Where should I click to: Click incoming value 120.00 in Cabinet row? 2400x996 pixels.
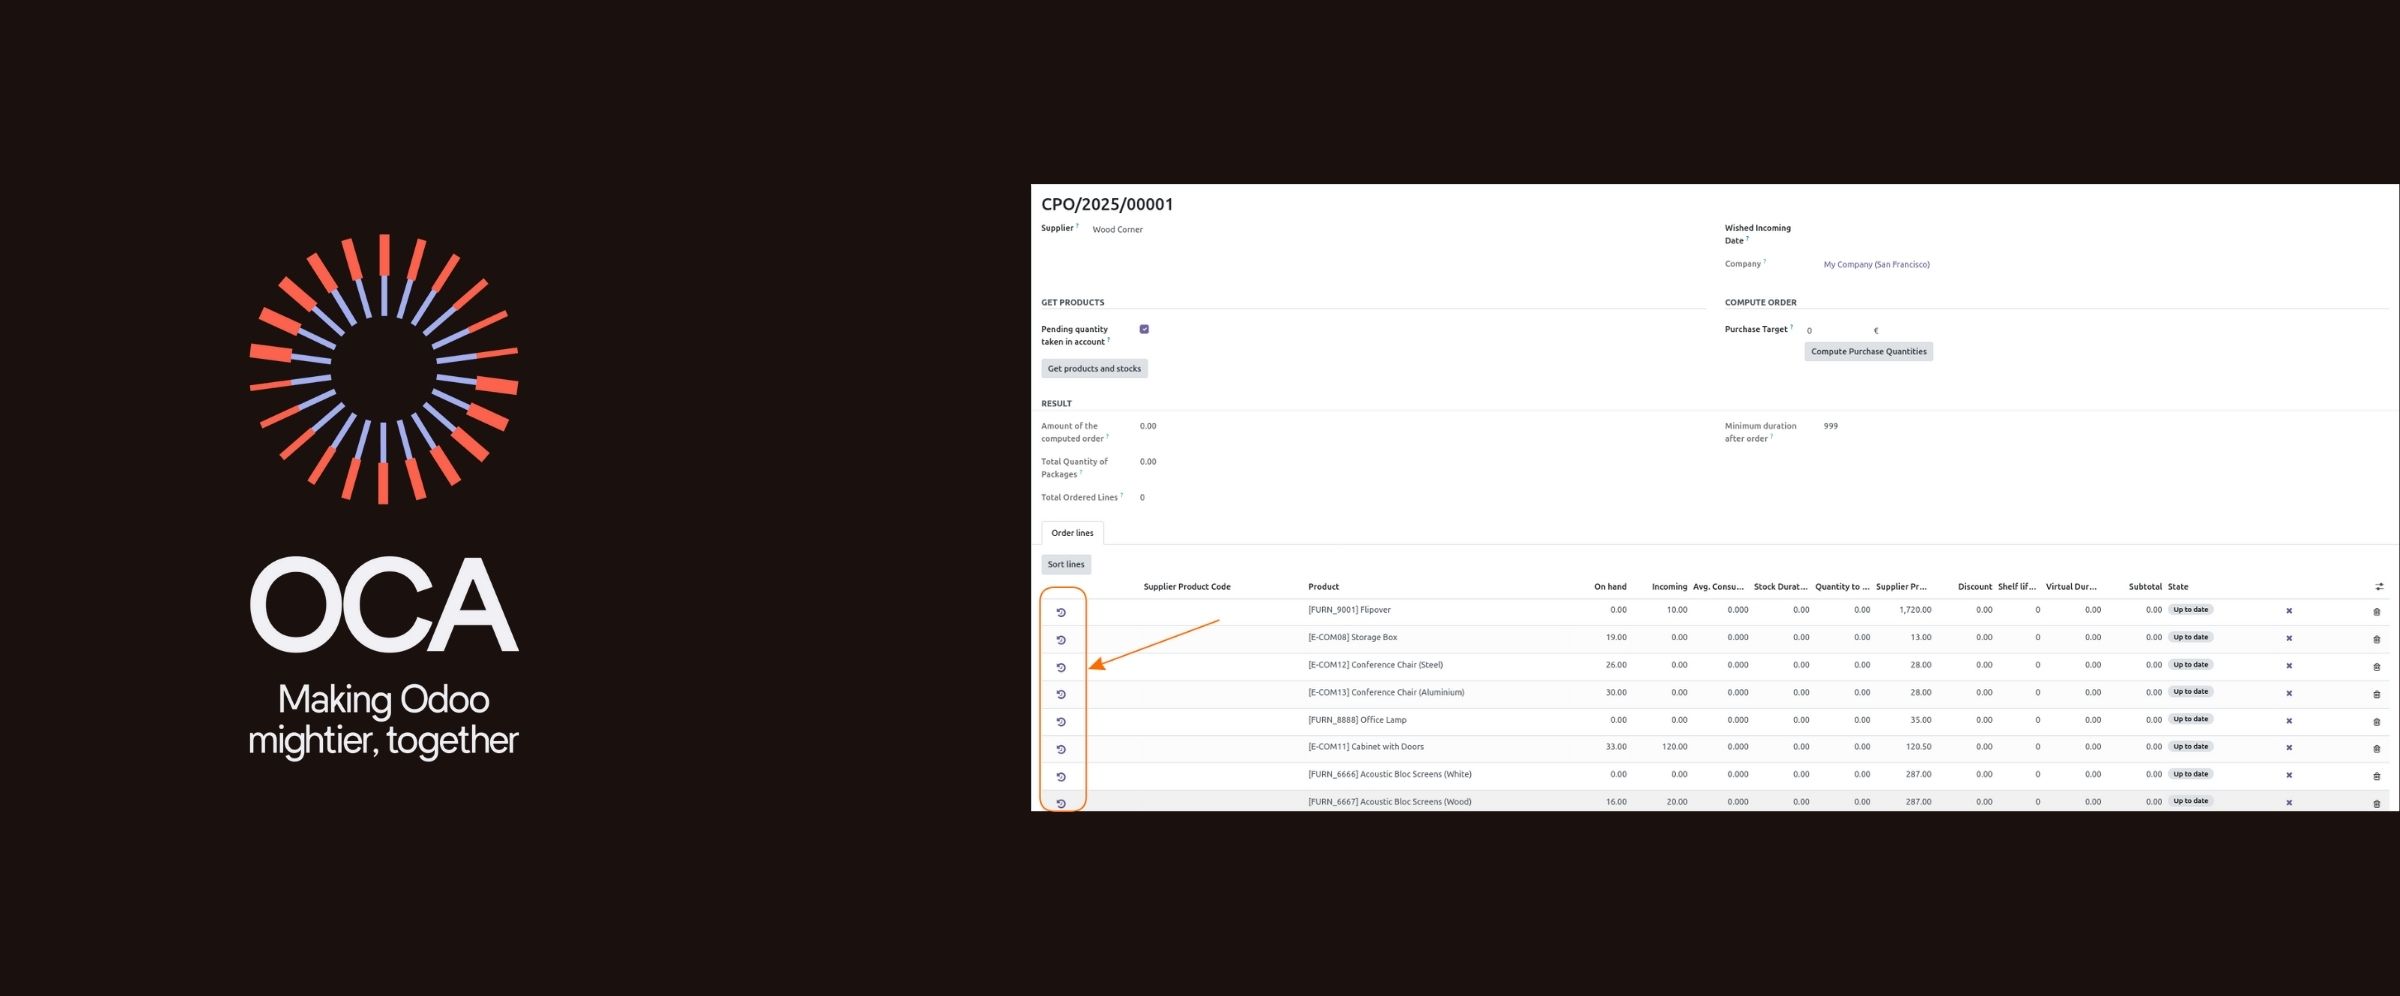point(1674,747)
